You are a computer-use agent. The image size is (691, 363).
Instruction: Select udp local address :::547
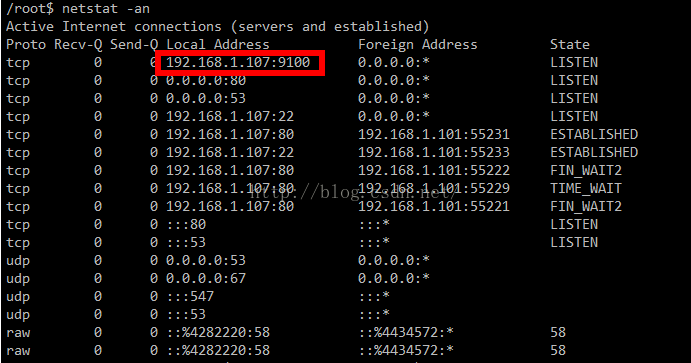click(191, 297)
